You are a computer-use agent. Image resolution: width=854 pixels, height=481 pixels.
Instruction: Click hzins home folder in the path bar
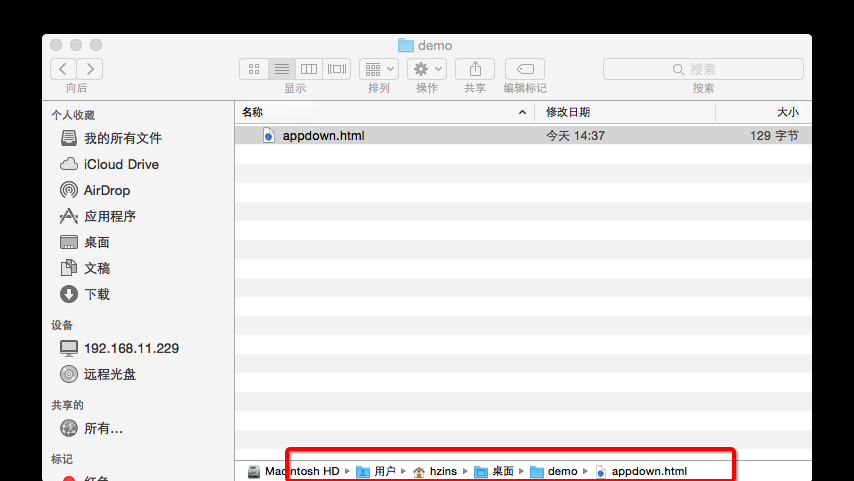point(435,471)
